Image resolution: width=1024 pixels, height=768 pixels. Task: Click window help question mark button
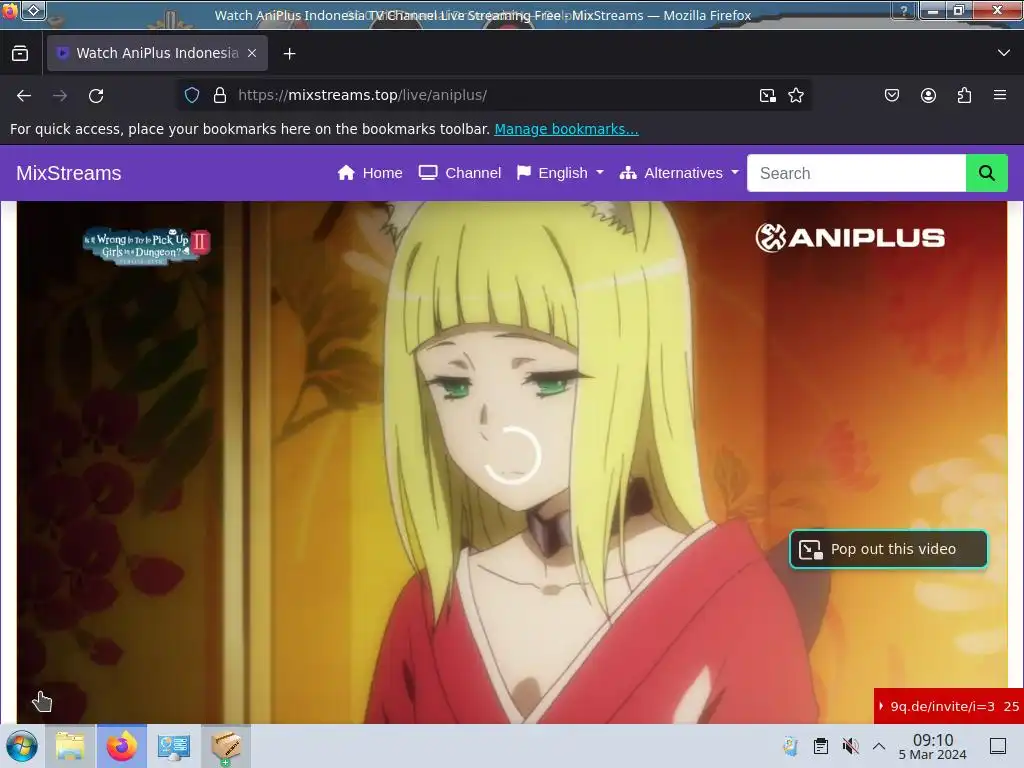click(904, 10)
